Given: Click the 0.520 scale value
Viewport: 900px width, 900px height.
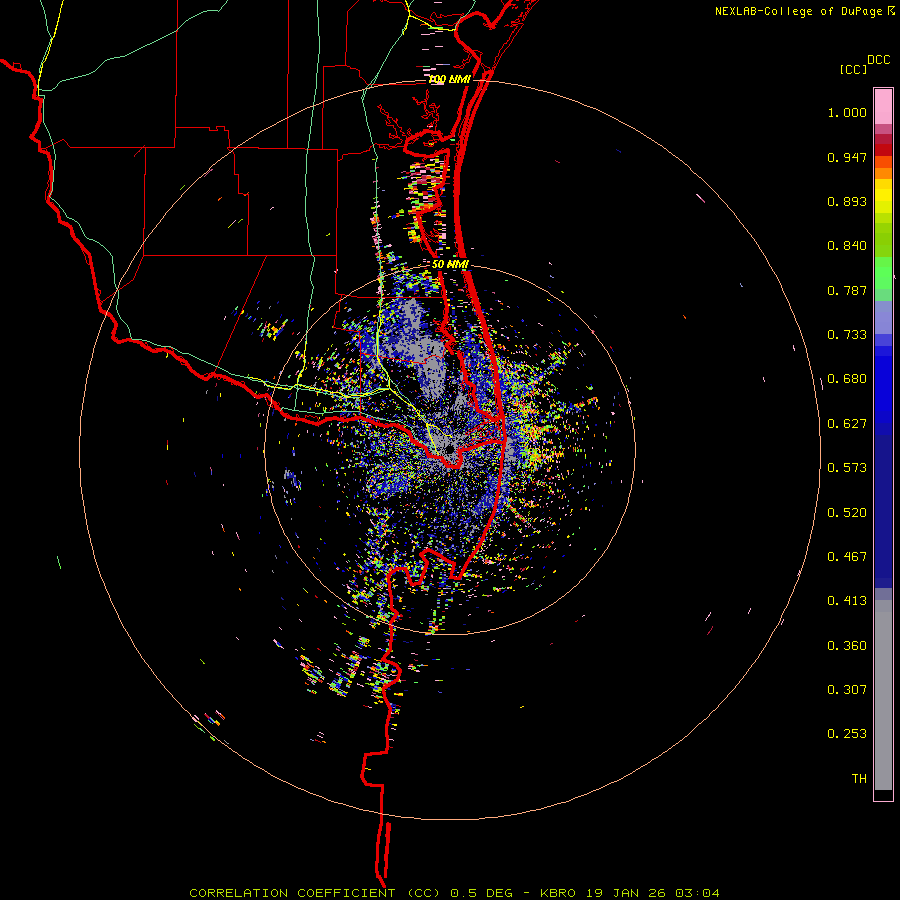Looking at the screenshot, I should pos(847,513).
